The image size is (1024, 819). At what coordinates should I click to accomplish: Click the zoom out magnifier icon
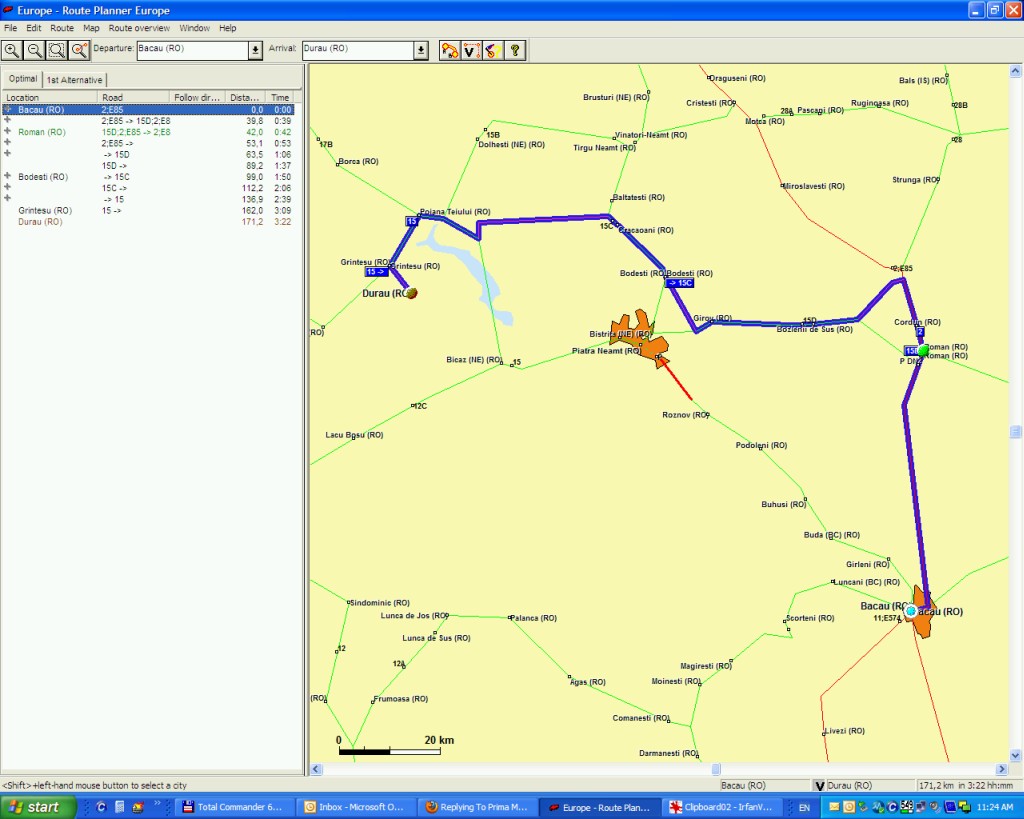(x=33, y=50)
